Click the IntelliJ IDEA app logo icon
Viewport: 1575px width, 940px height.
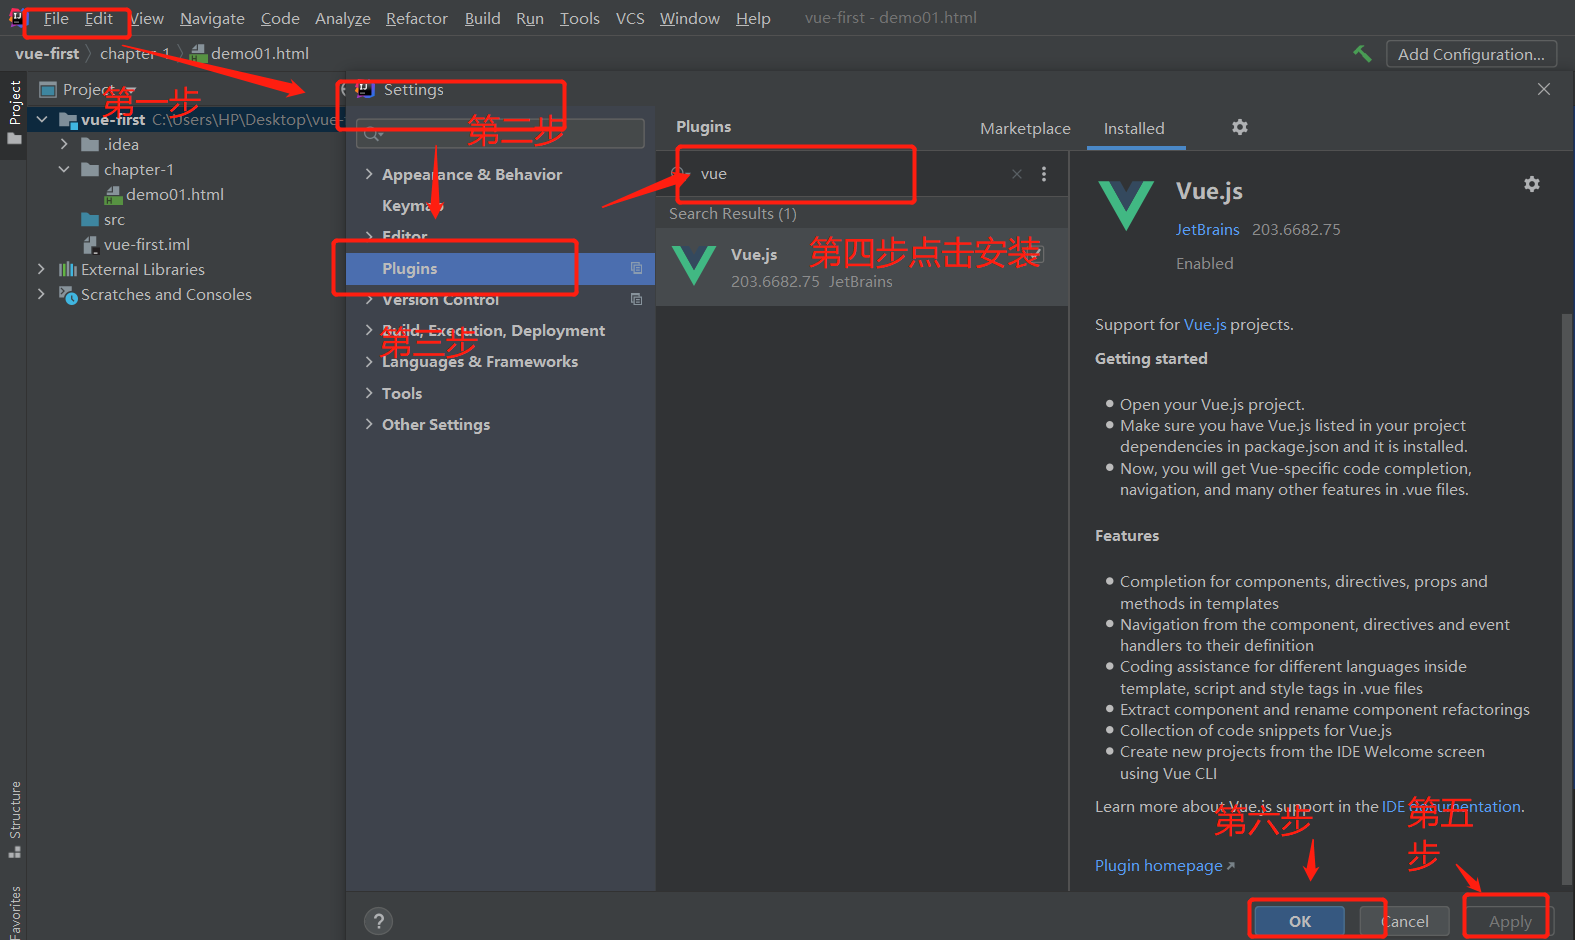(17, 18)
